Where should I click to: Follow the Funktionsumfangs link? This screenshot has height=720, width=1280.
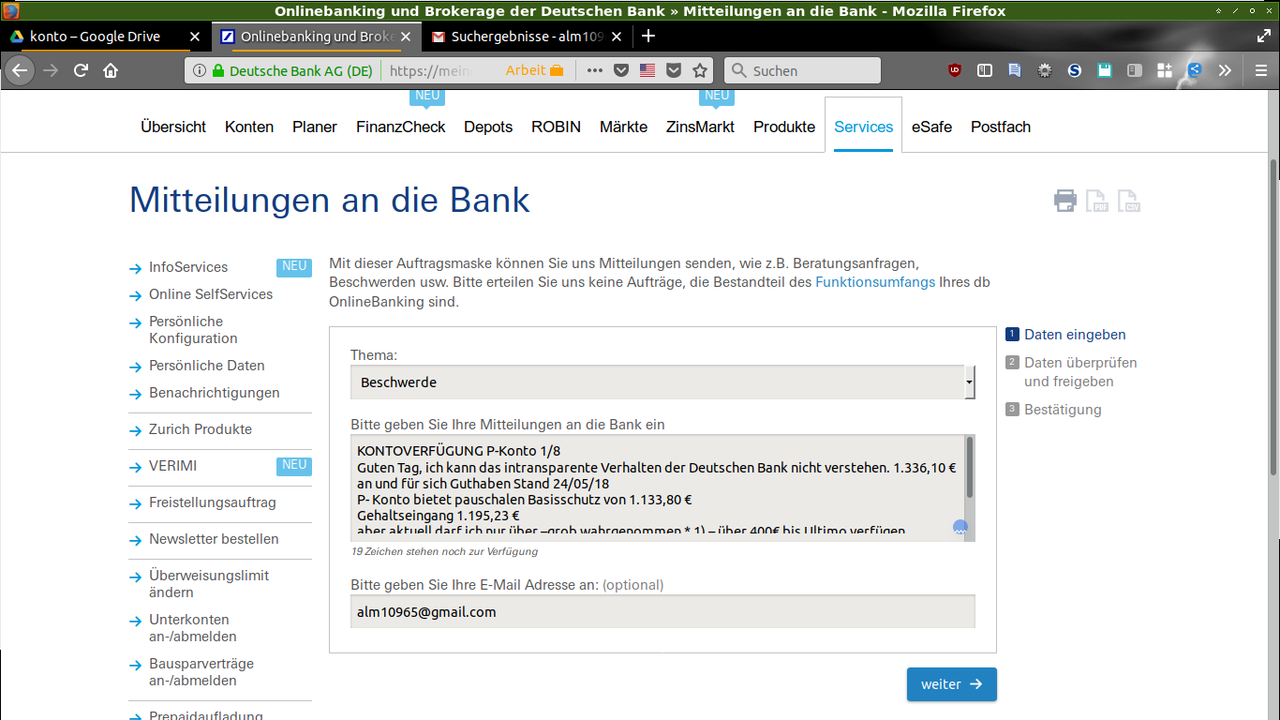click(875, 282)
